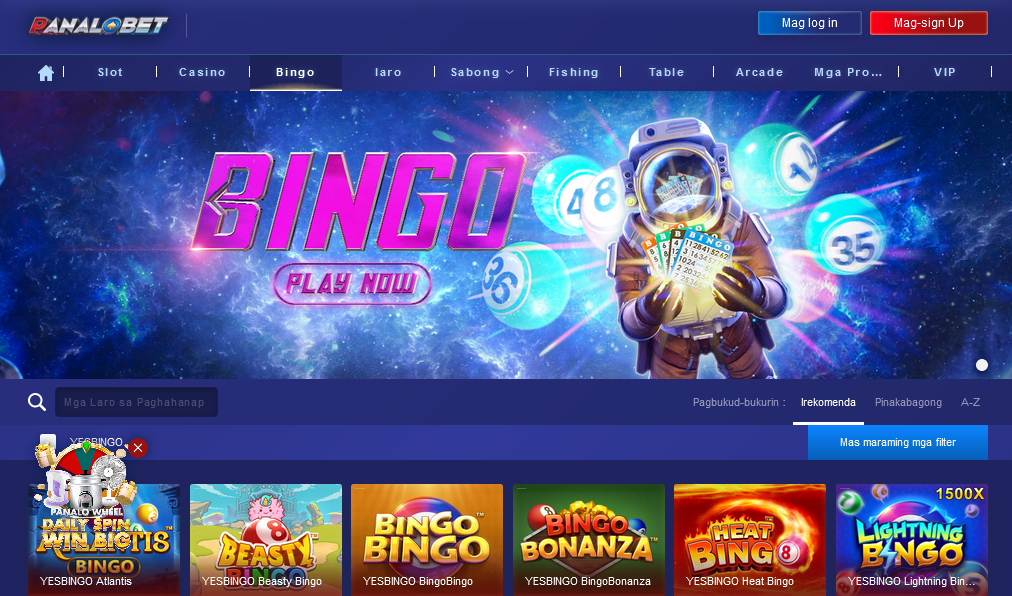This screenshot has width=1012, height=596.
Task: Focus the Mga Laro sa Paghahanap field
Action: 136,402
